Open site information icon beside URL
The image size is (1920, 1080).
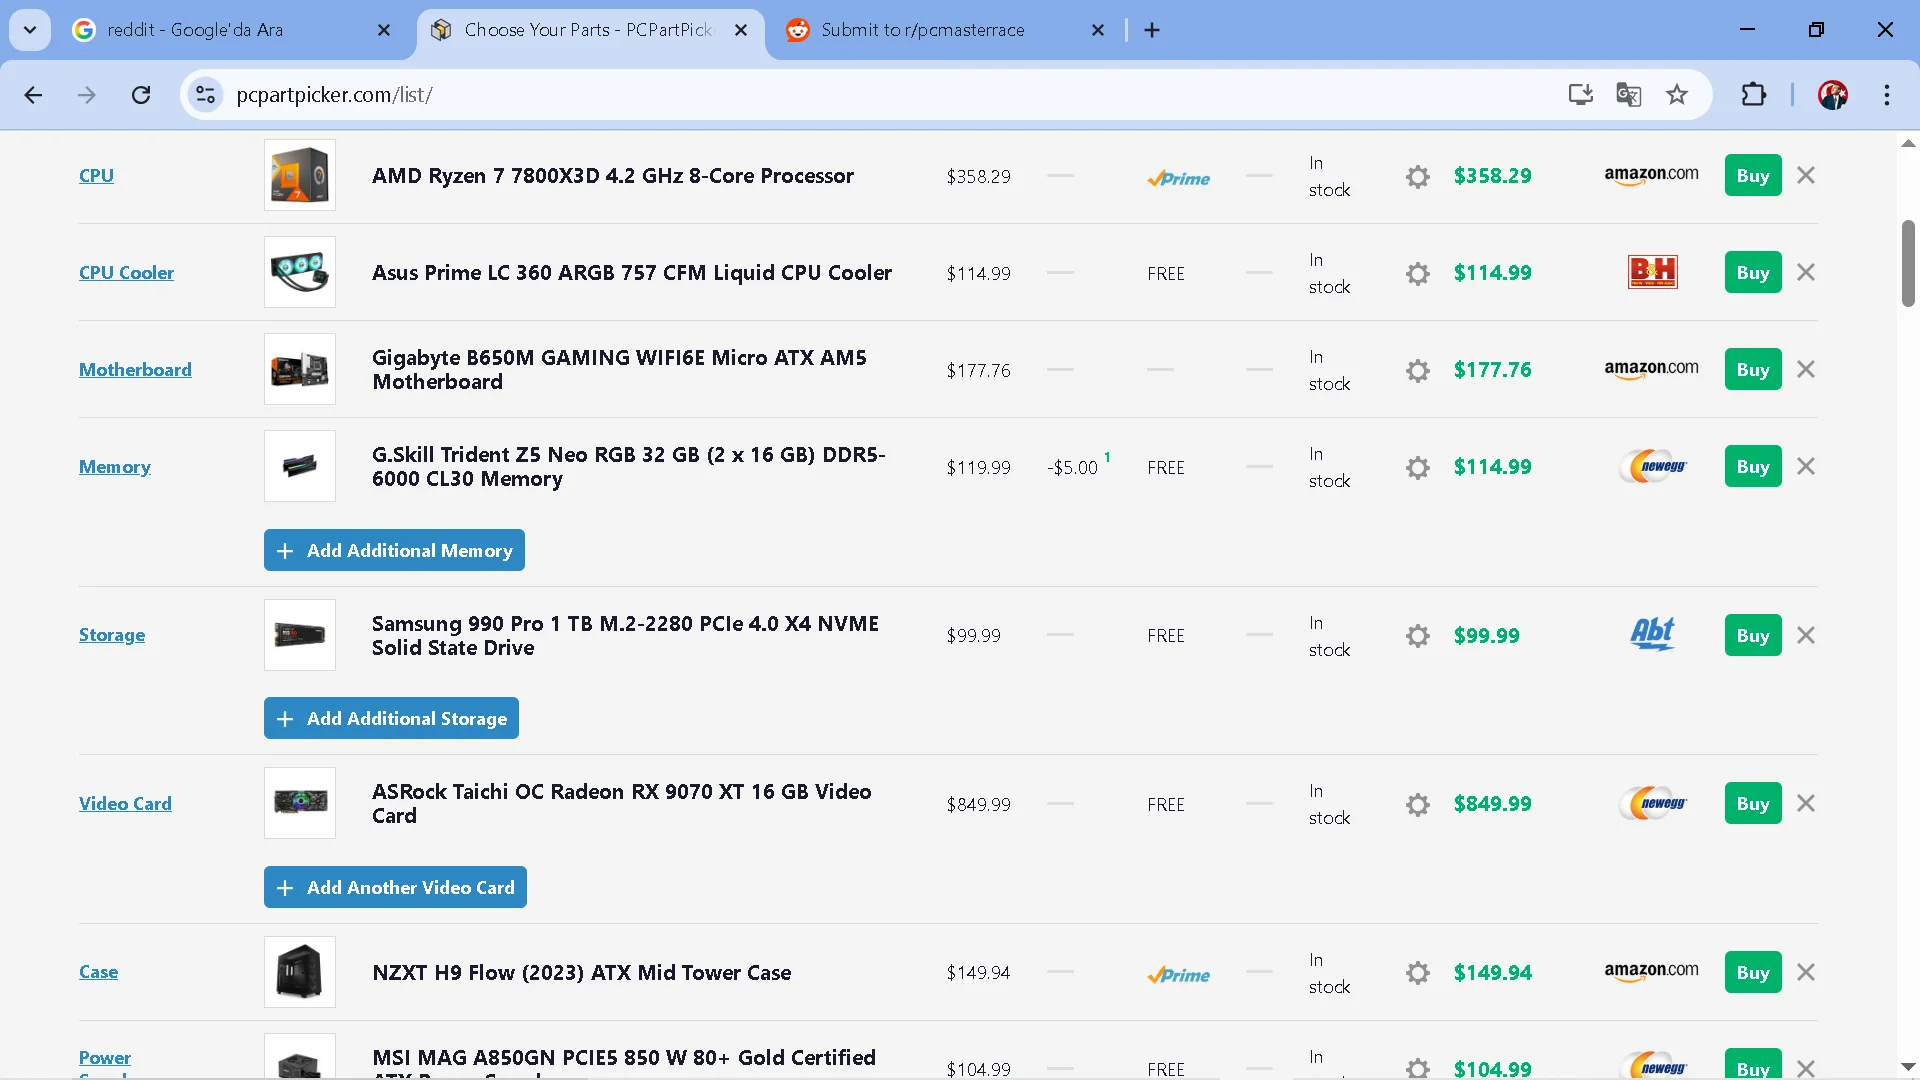(x=205, y=95)
